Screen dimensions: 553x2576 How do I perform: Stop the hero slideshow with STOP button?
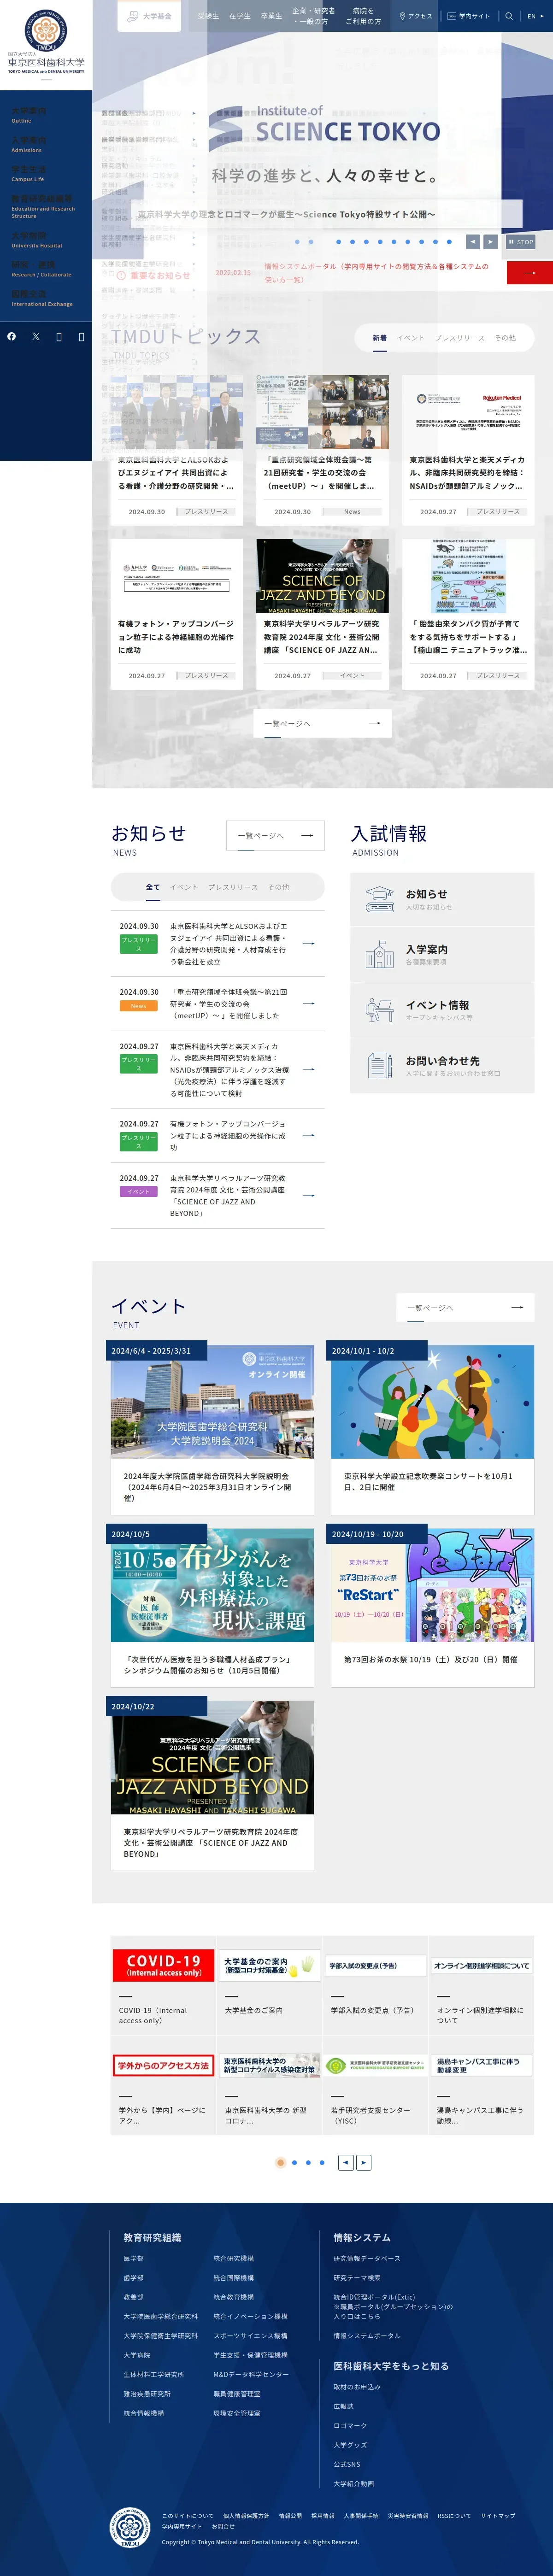click(x=520, y=241)
